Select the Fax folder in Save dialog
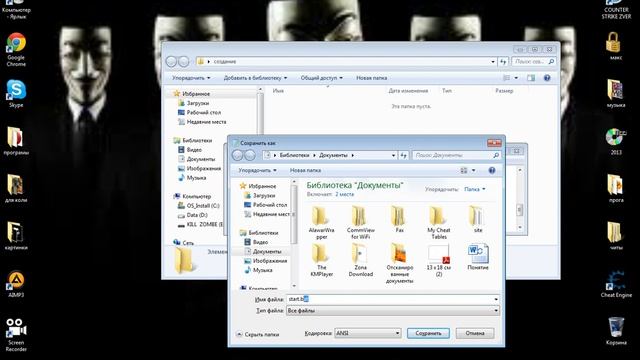The image size is (640, 360). (399, 219)
